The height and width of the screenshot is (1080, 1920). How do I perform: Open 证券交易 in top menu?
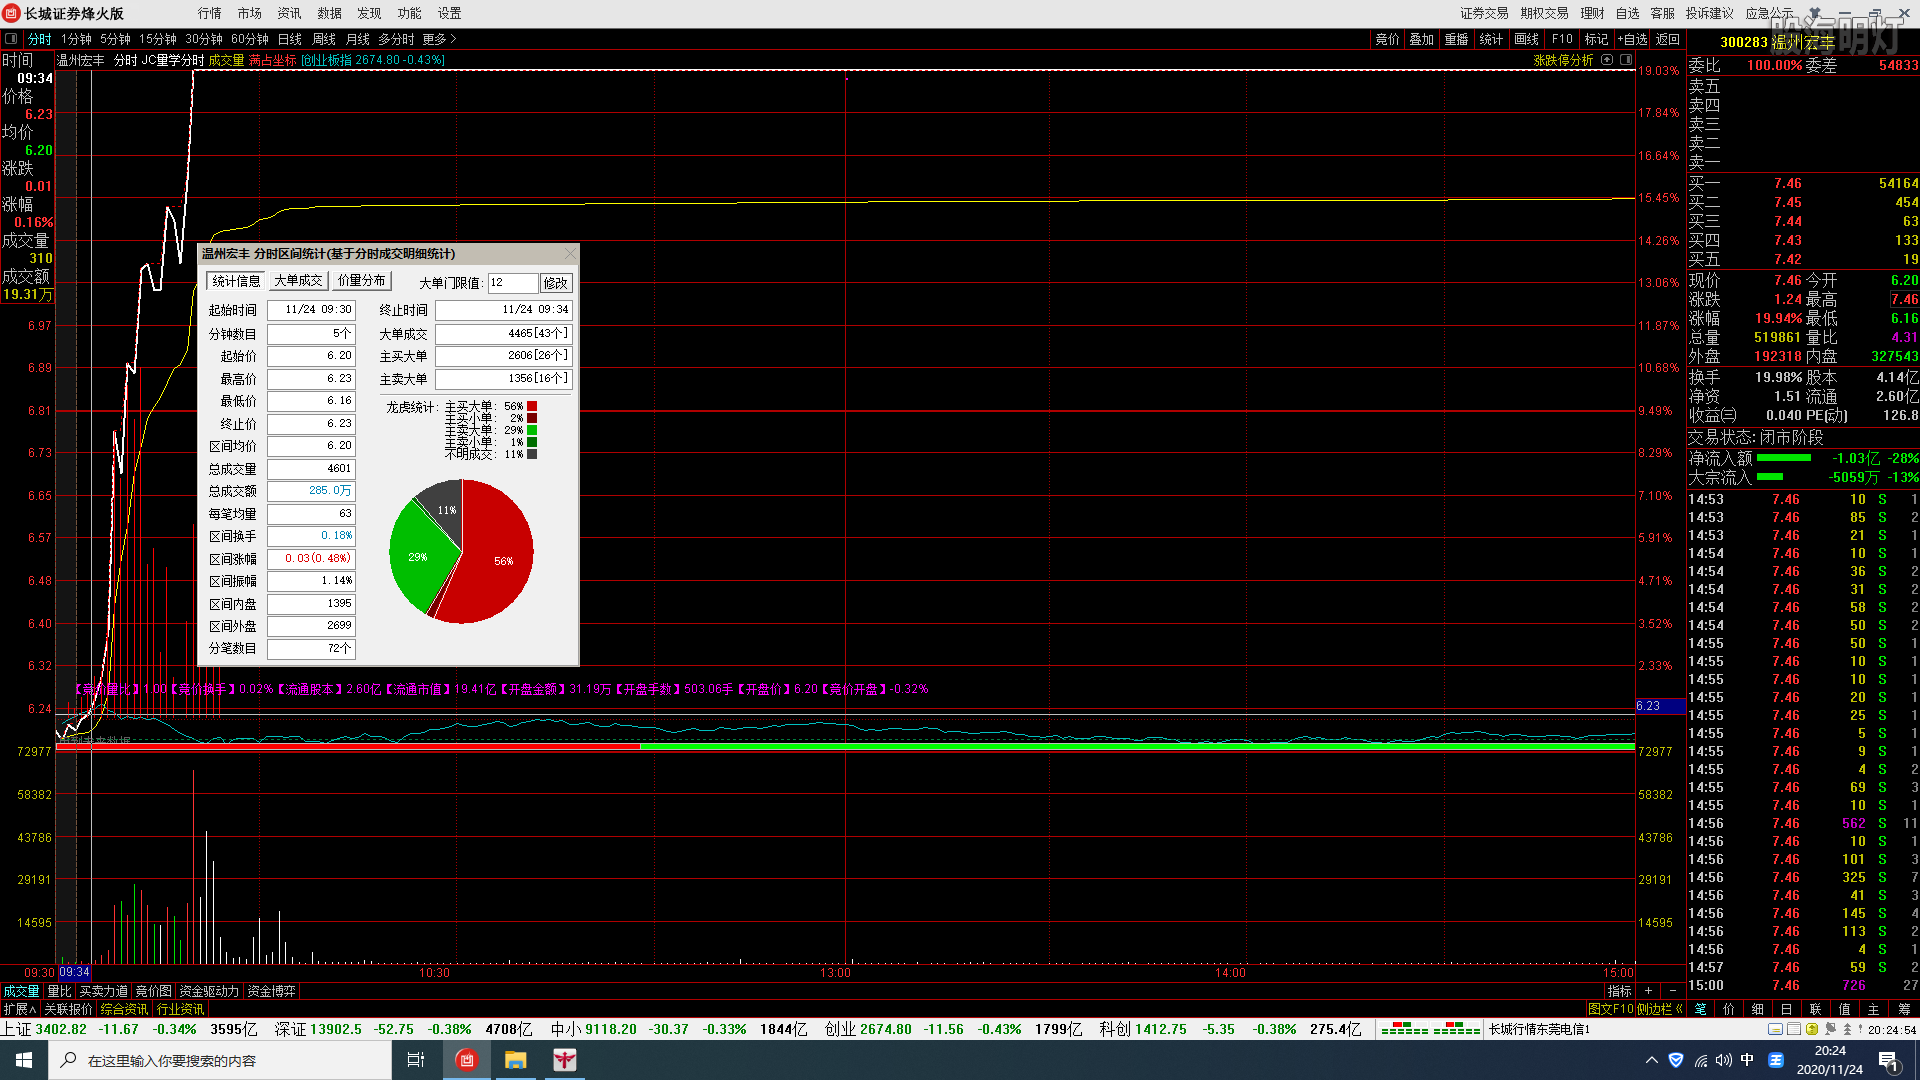tap(1484, 13)
